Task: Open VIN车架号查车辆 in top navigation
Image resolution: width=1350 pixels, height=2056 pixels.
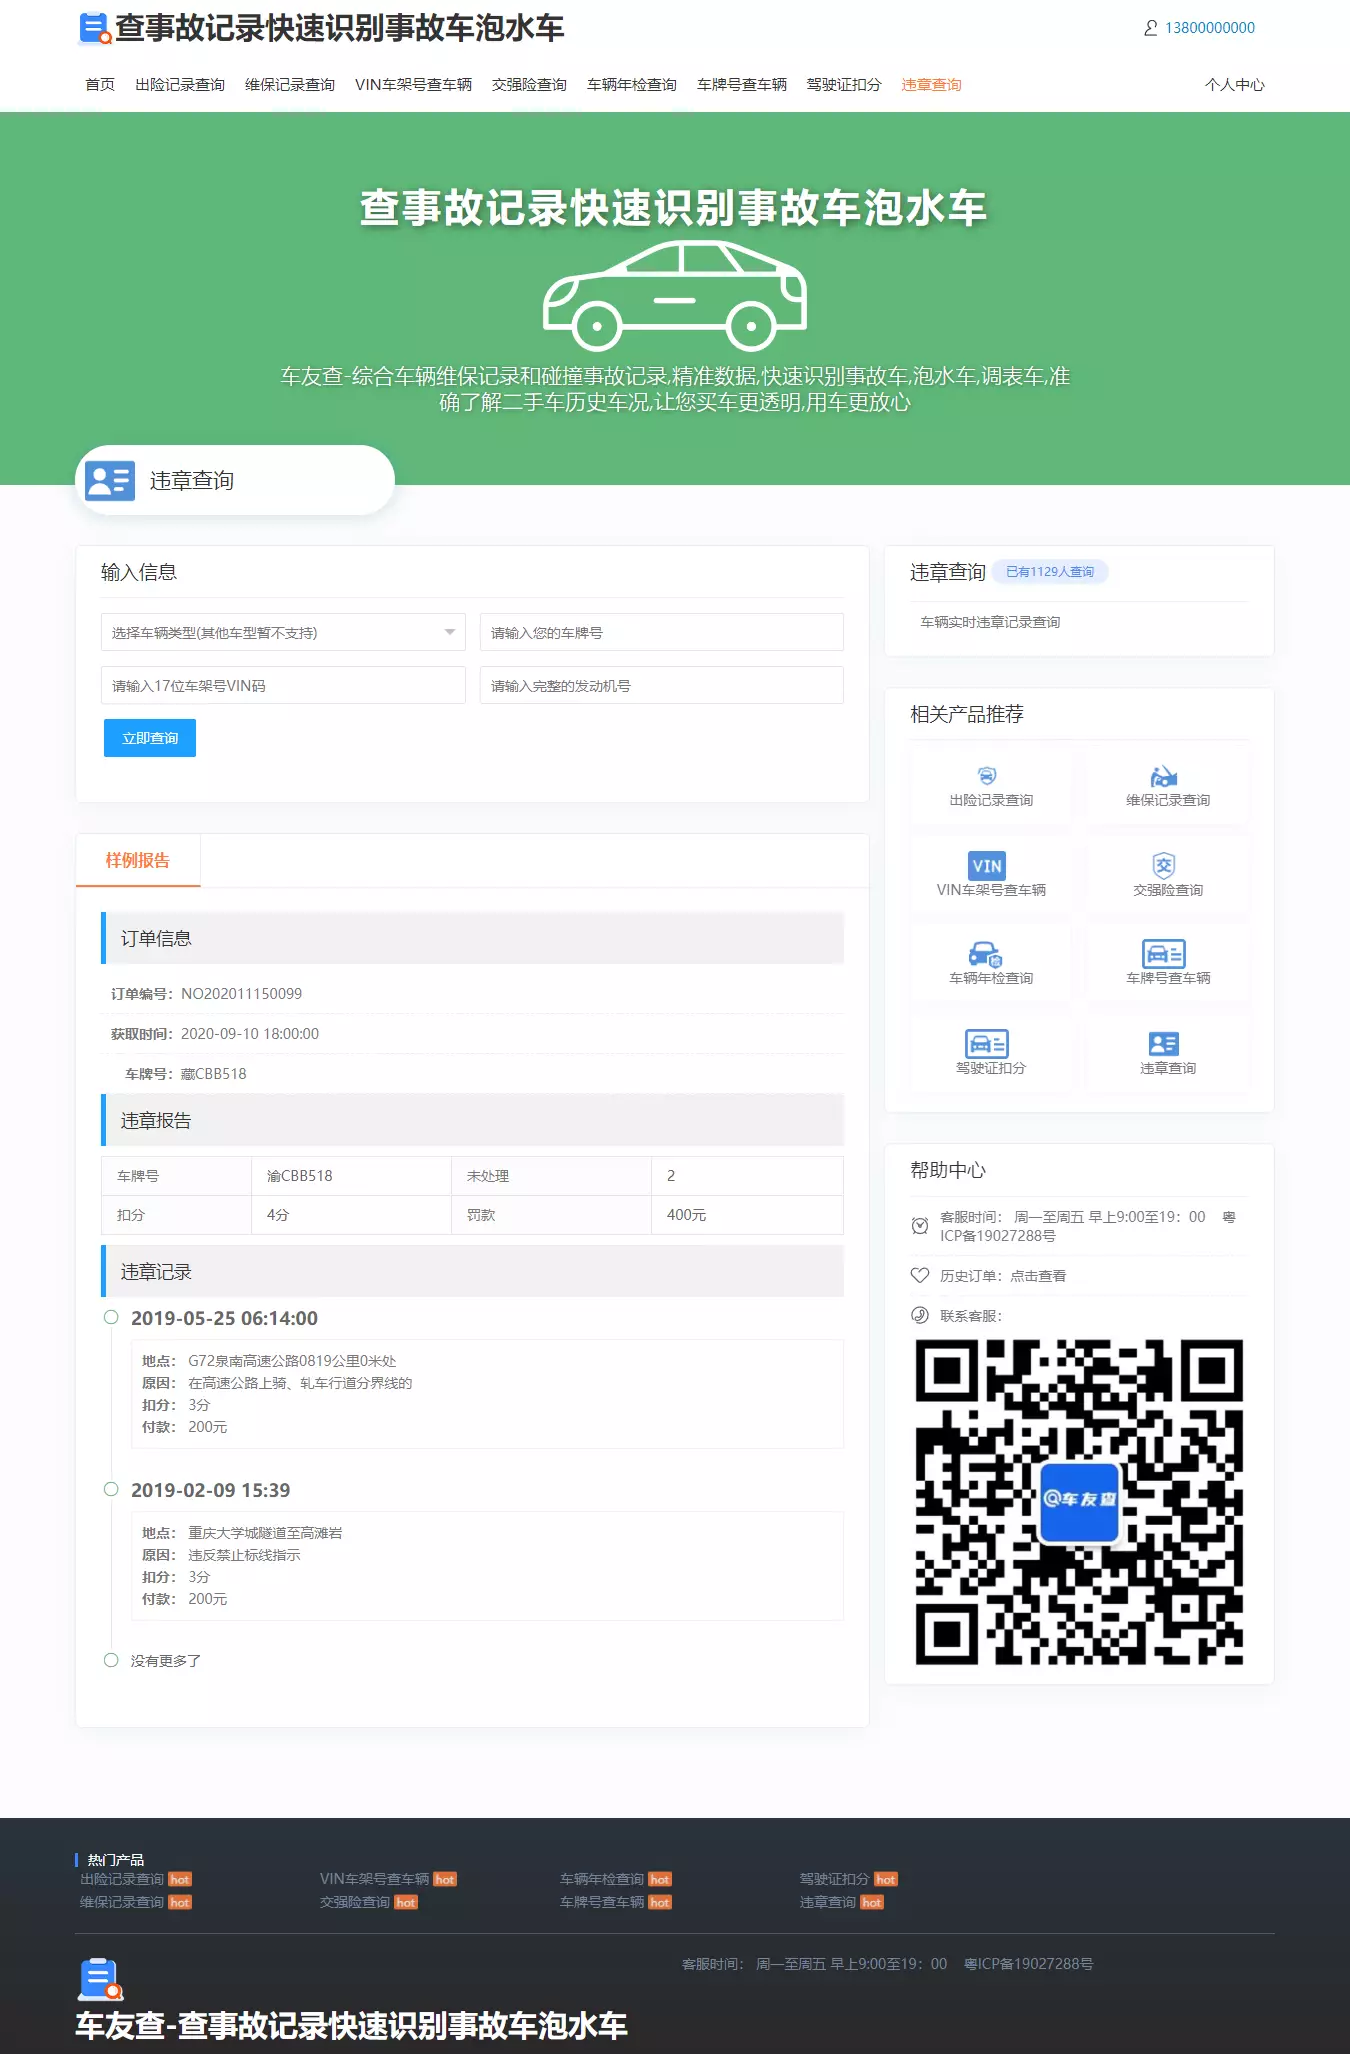Action: pos(413,85)
